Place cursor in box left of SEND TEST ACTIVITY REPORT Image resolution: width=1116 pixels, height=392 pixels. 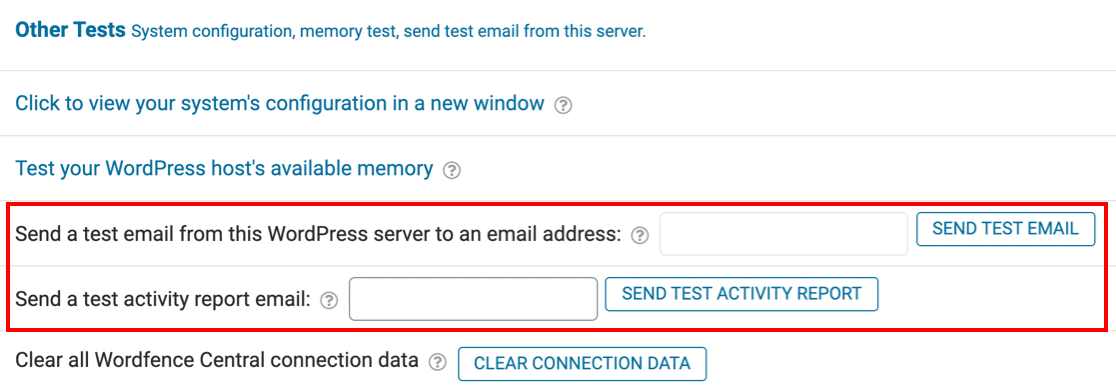coord(473,299)
